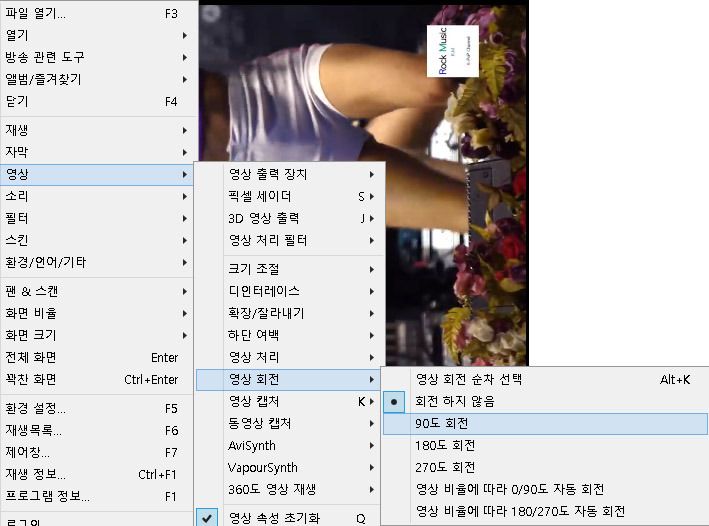Screen dimensions: 709x526
Task: Choose 영상 회전 순차 선택
Action: tap(545, 379)
